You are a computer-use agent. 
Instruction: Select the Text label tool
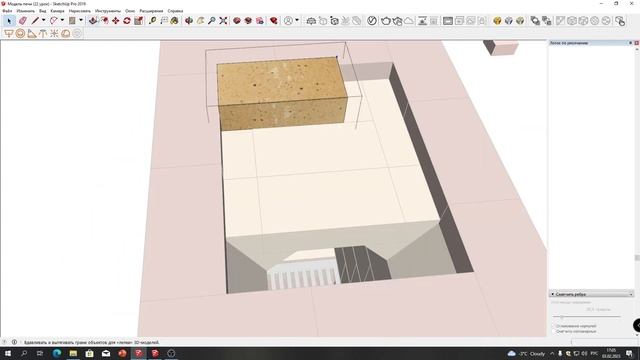(164, 20)
